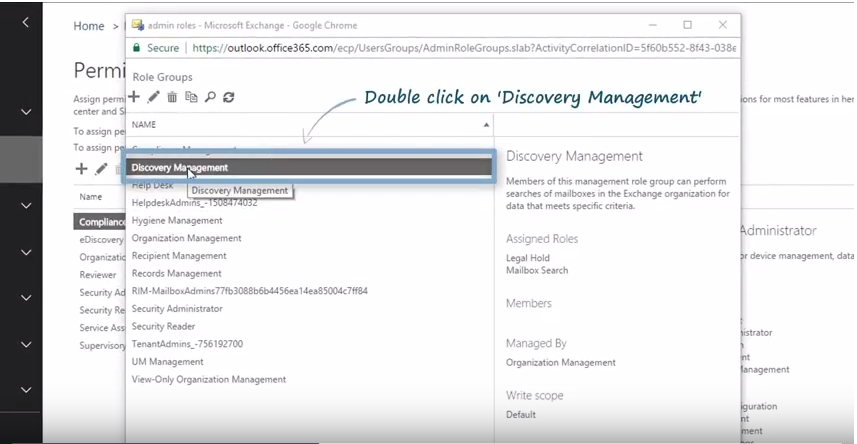
Task: Select the Discovery Management row
Action: click(310, 168)
